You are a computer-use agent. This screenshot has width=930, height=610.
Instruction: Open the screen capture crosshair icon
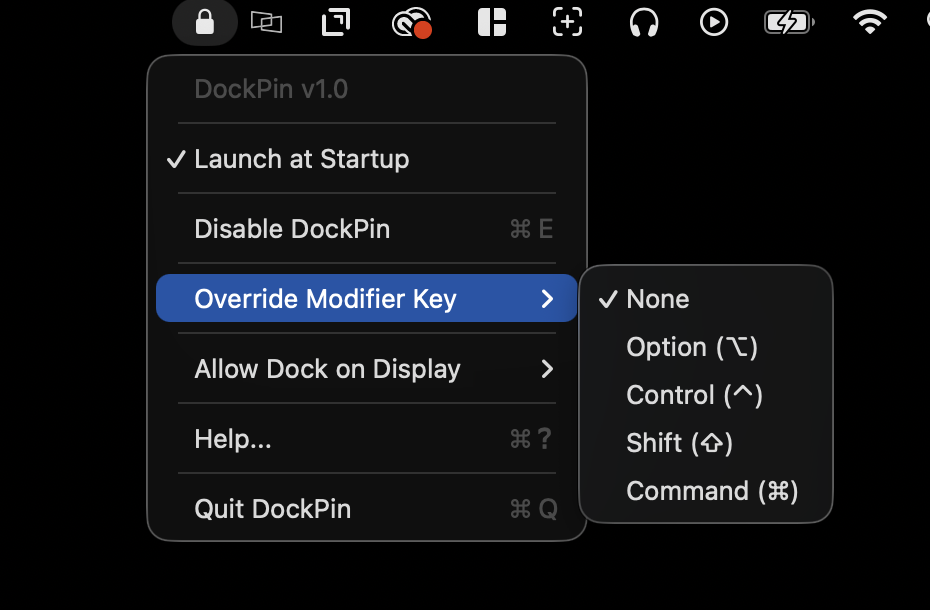click(567, 22)
